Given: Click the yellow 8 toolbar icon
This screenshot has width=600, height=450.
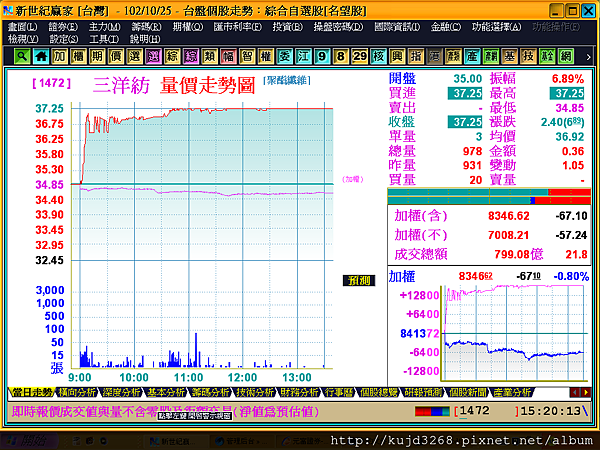Looking at the screenshot, I should 341,57.
